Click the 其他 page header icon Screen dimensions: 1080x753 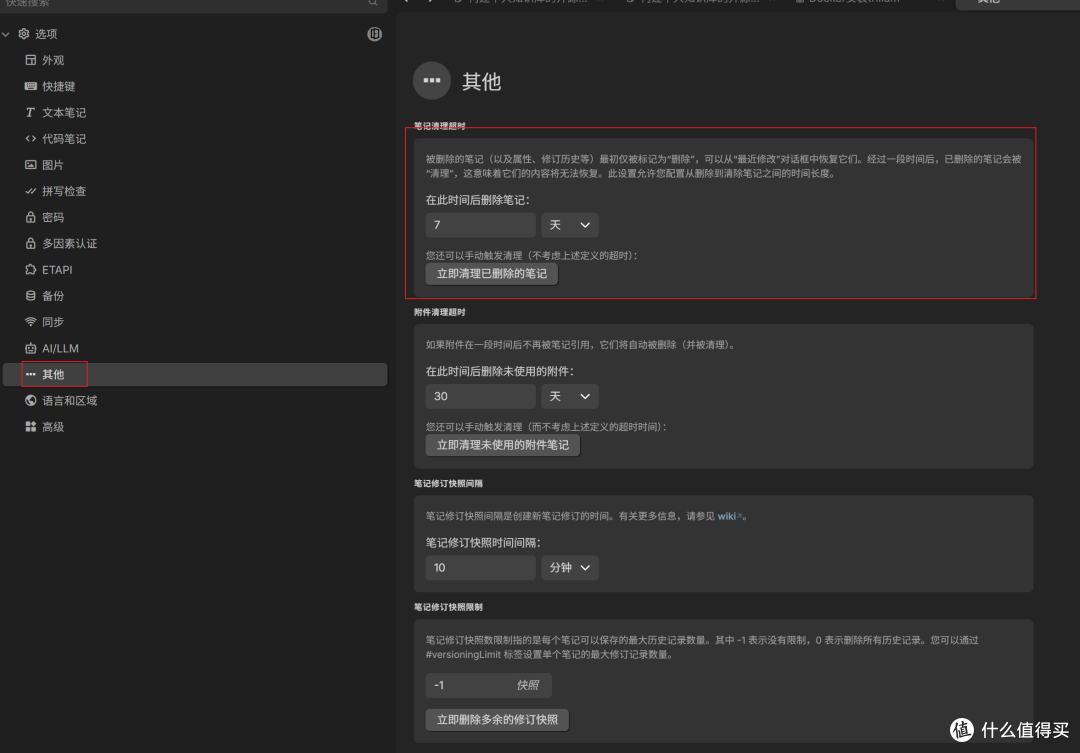431,81
